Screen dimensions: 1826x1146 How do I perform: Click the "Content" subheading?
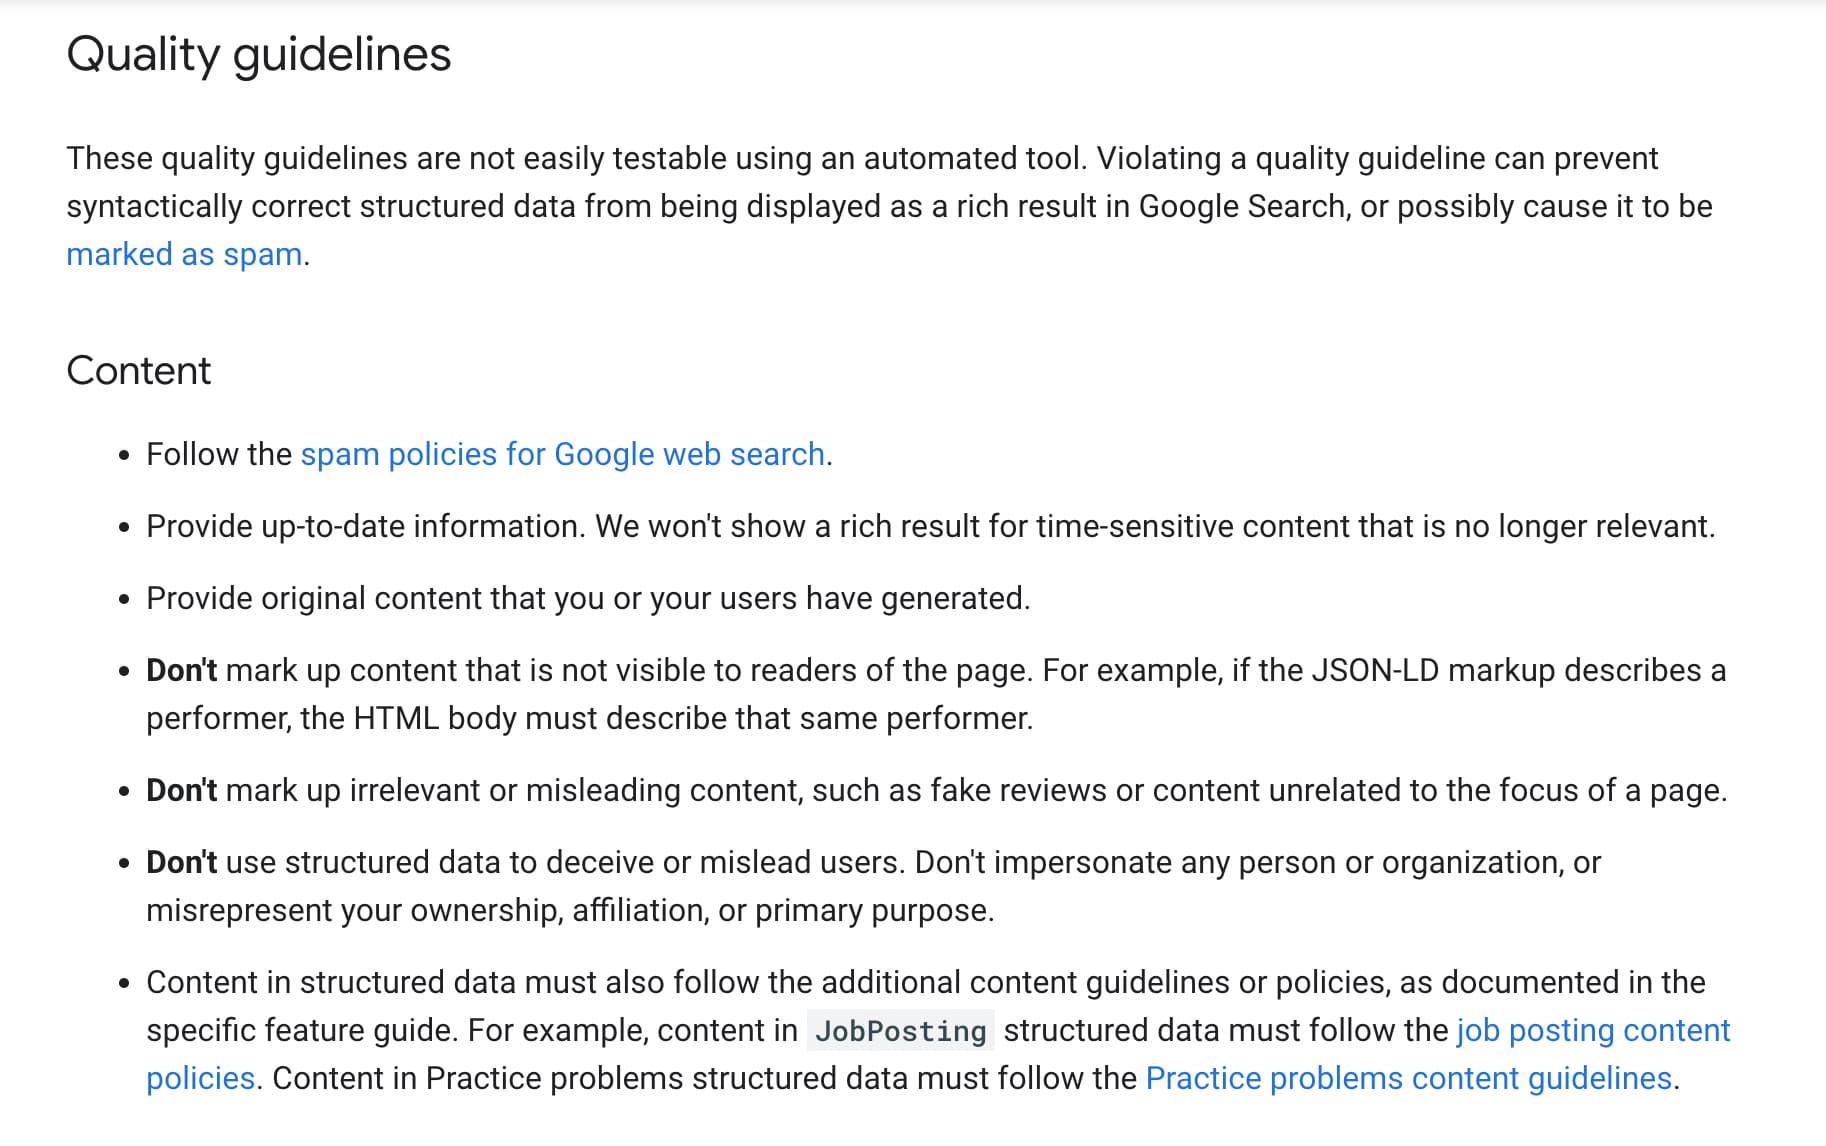(x=138, y=371)
